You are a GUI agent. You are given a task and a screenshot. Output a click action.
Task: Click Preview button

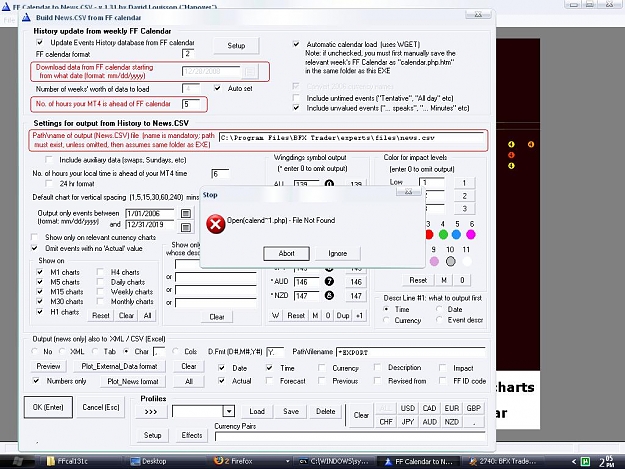48,366
